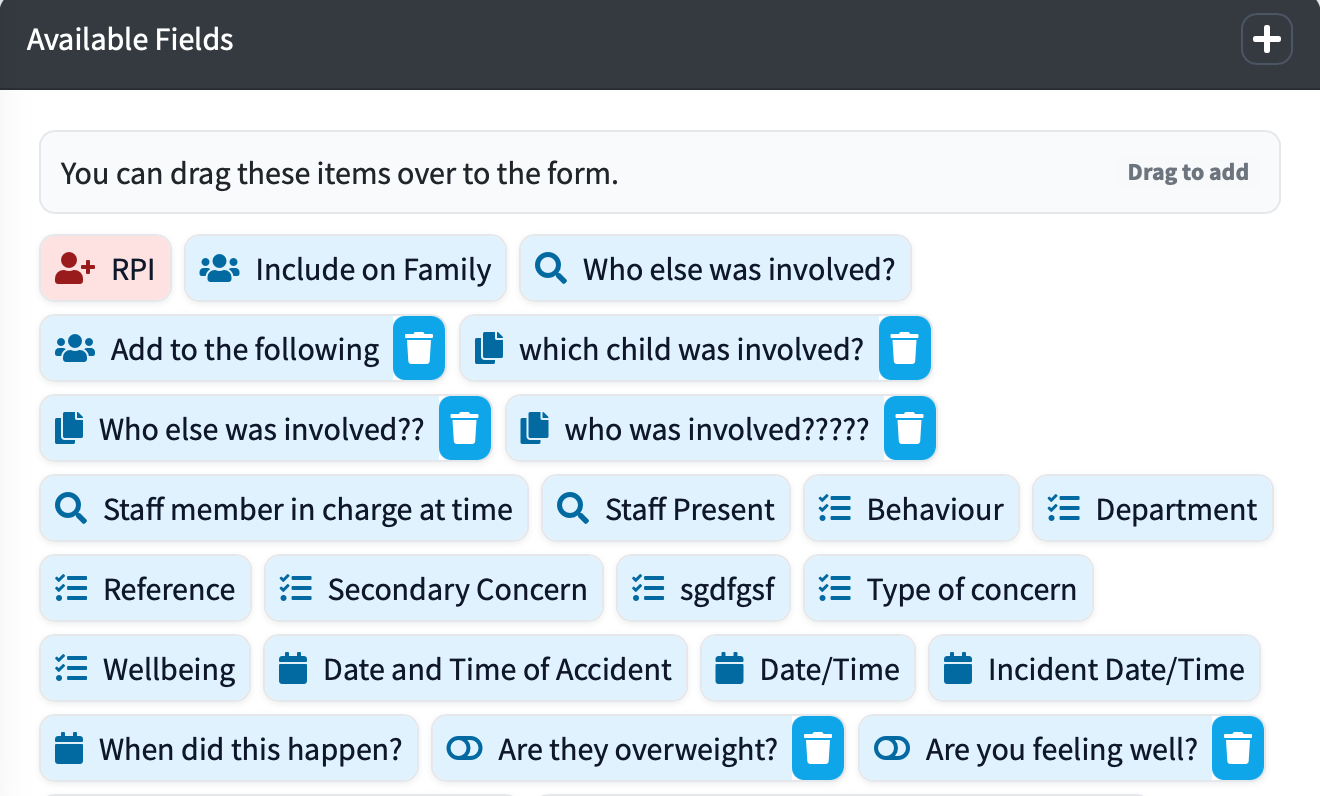Viewport: 1320px width, 796px height.
Task: Click trash icon for 'who was involved?????'
Action: coord(910,429)
